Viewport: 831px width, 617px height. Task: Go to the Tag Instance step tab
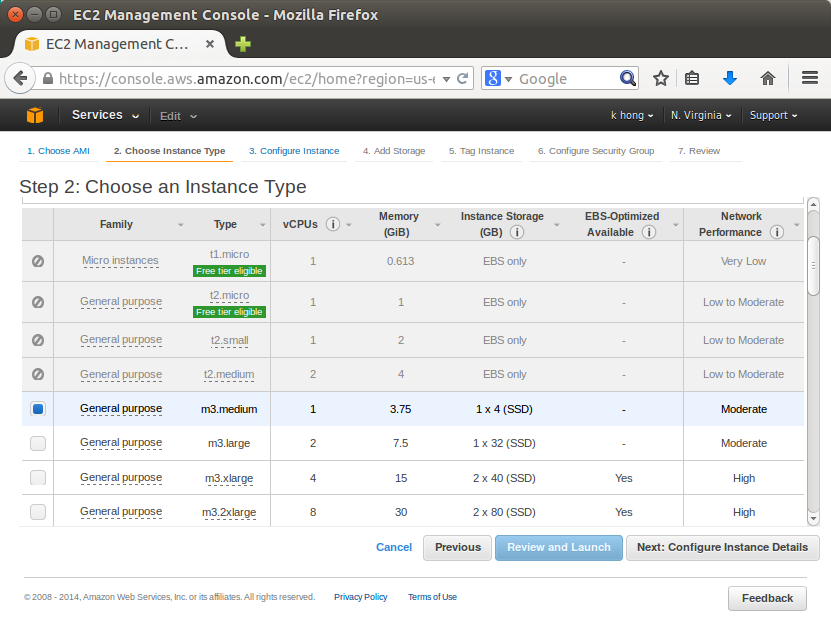point(481,151)
